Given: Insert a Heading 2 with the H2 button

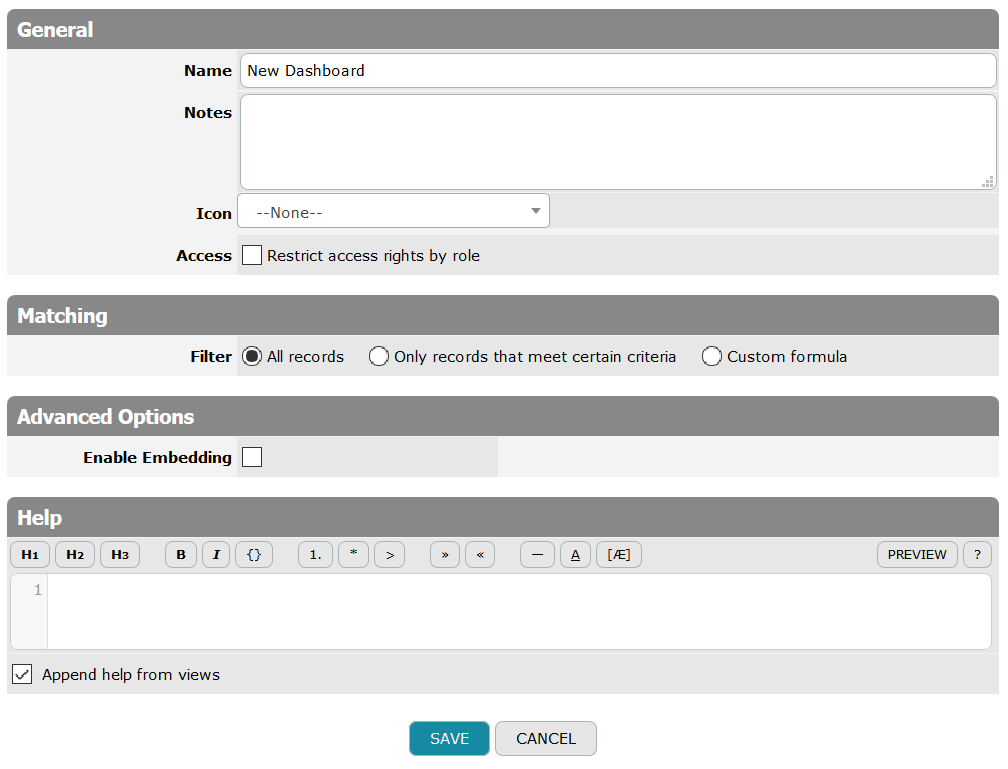Looking at the screenshot, I should tap(75, 555).
